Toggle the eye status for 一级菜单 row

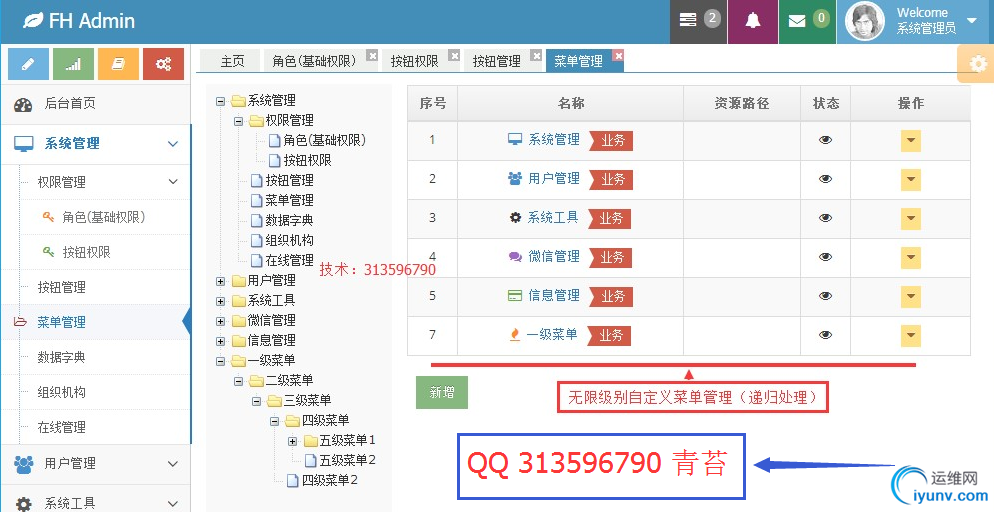pos(825,335)
